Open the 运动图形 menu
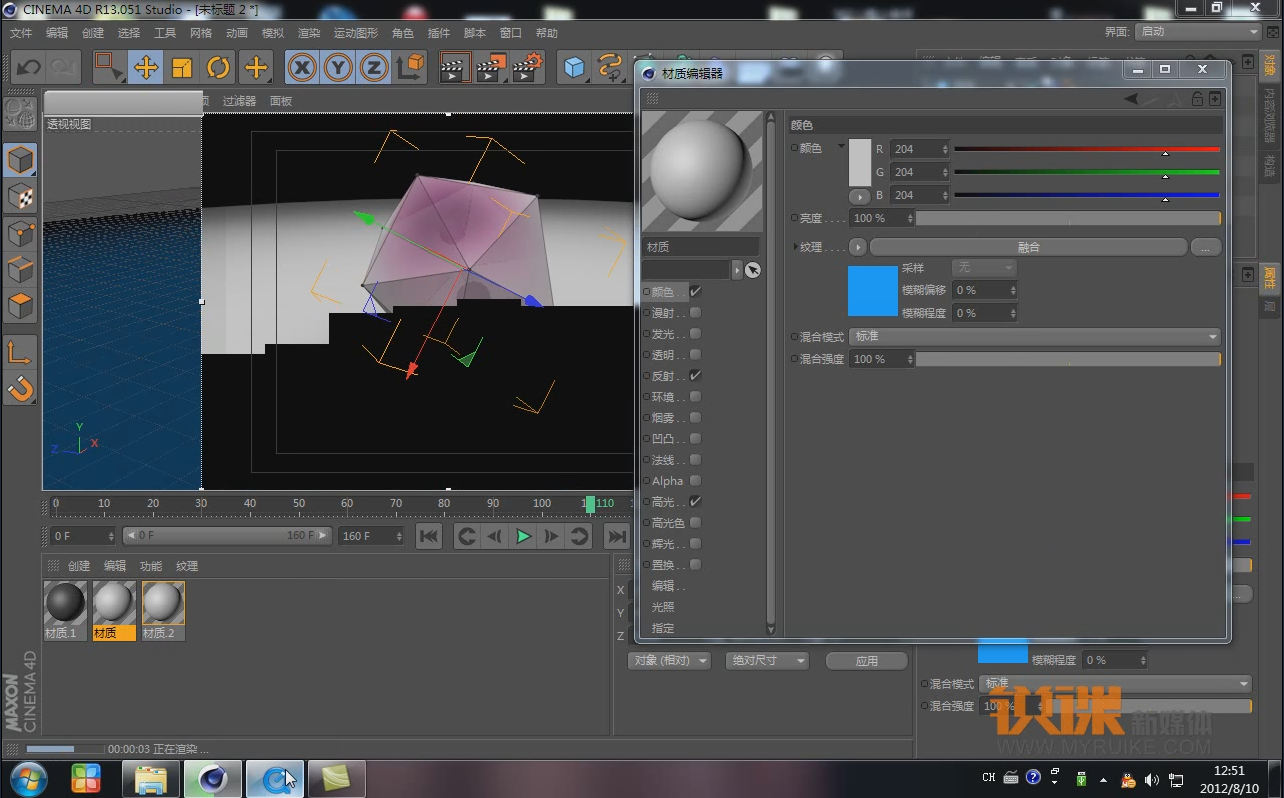Screen dimensions: 1284x798 point(356,33)
